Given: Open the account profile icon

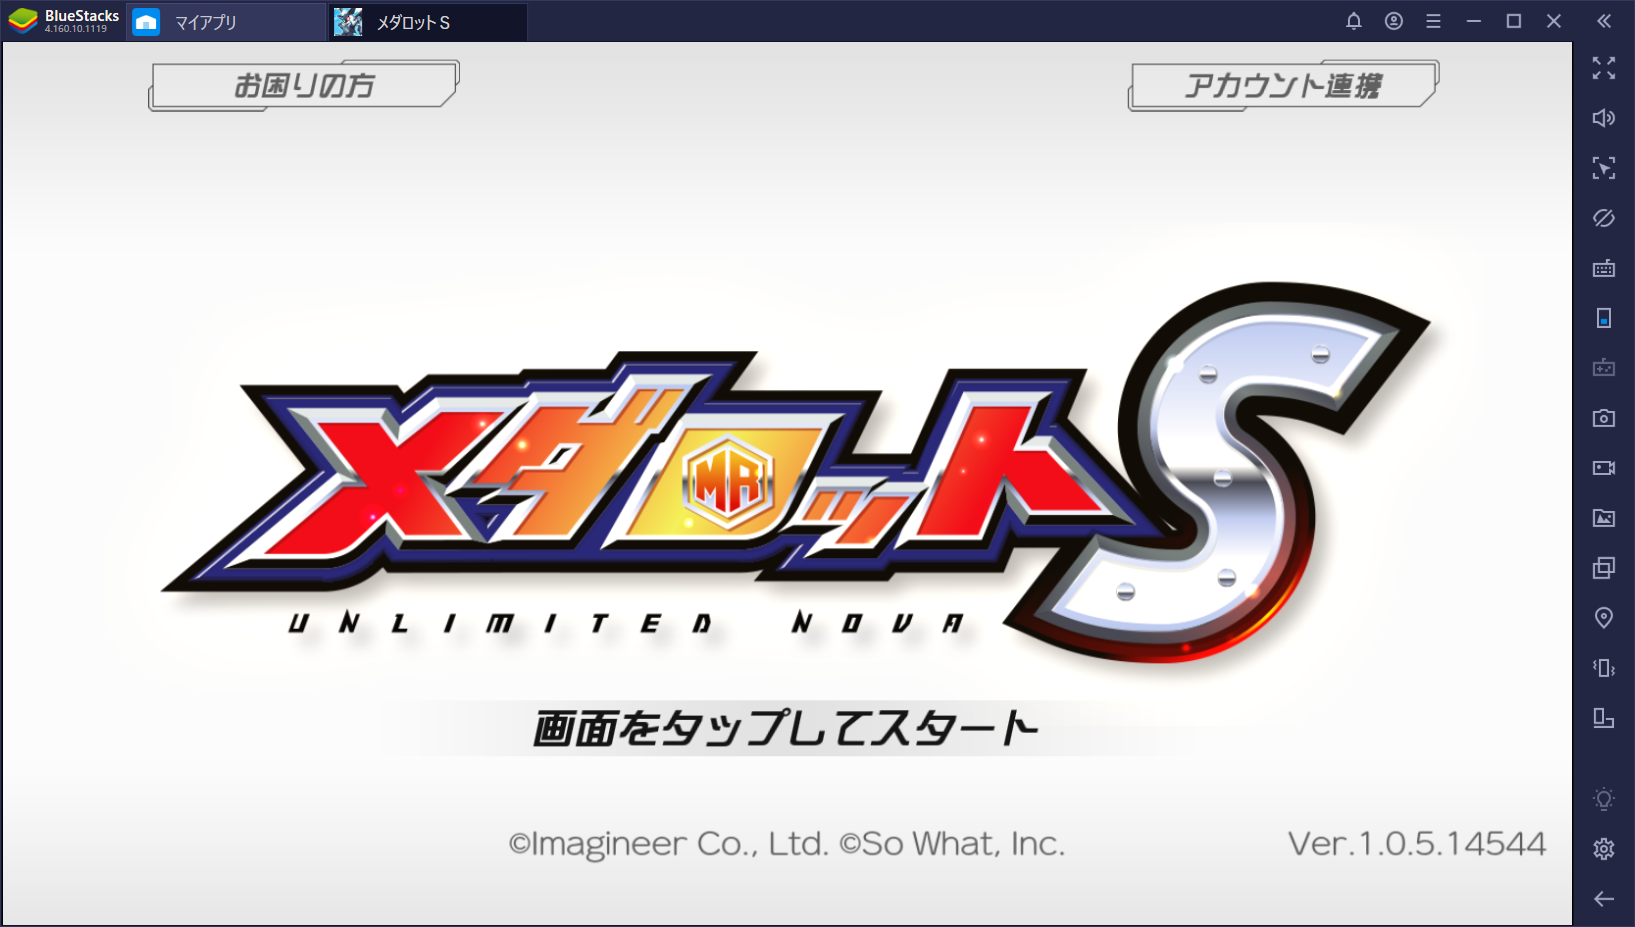Looking at the screenshot, I should point(1394,21).
